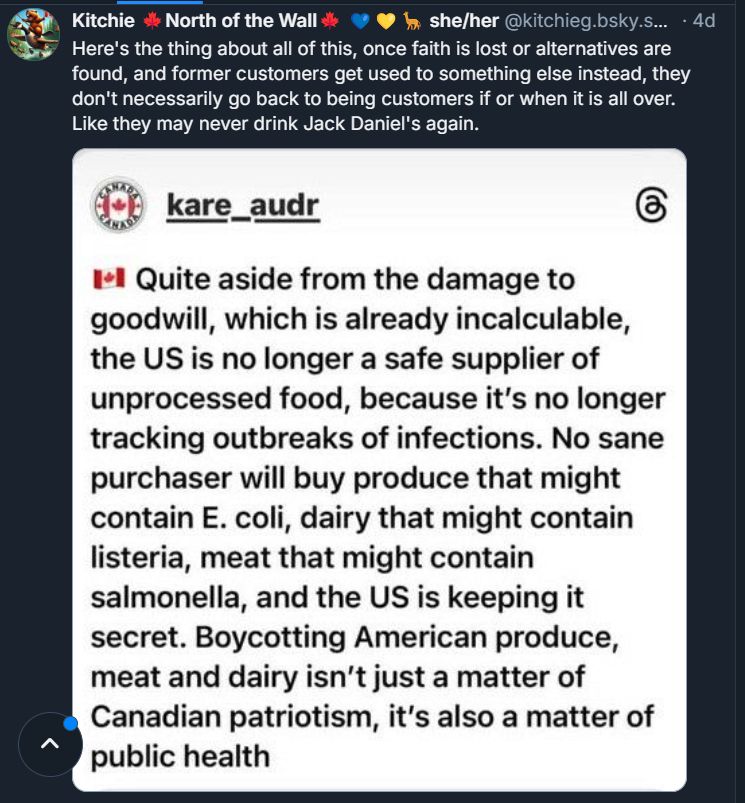Open the post's 4d timestamp
This screenshot has height=803, width=745.
click(x=704, y=21)
